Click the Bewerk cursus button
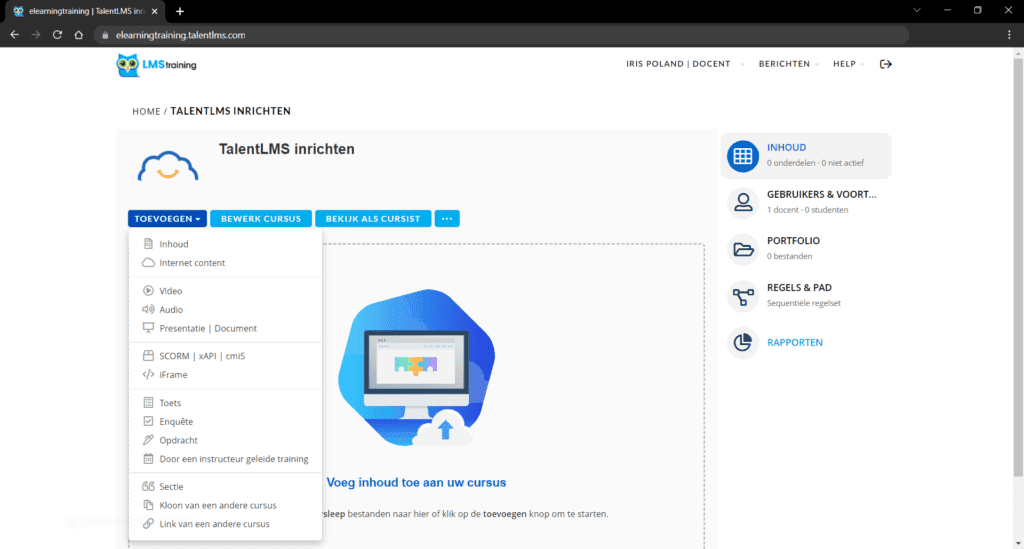Image resolution: width=1024 pixels, height=549 pixels. [261, 219]
